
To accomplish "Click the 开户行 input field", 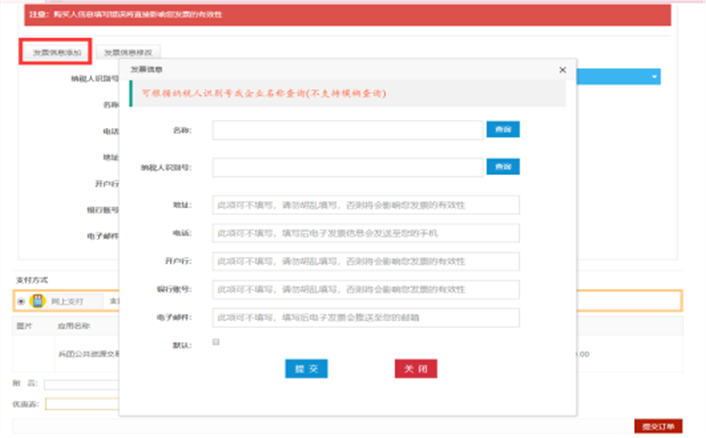I will pyautogui.click(x=366, y=261).
